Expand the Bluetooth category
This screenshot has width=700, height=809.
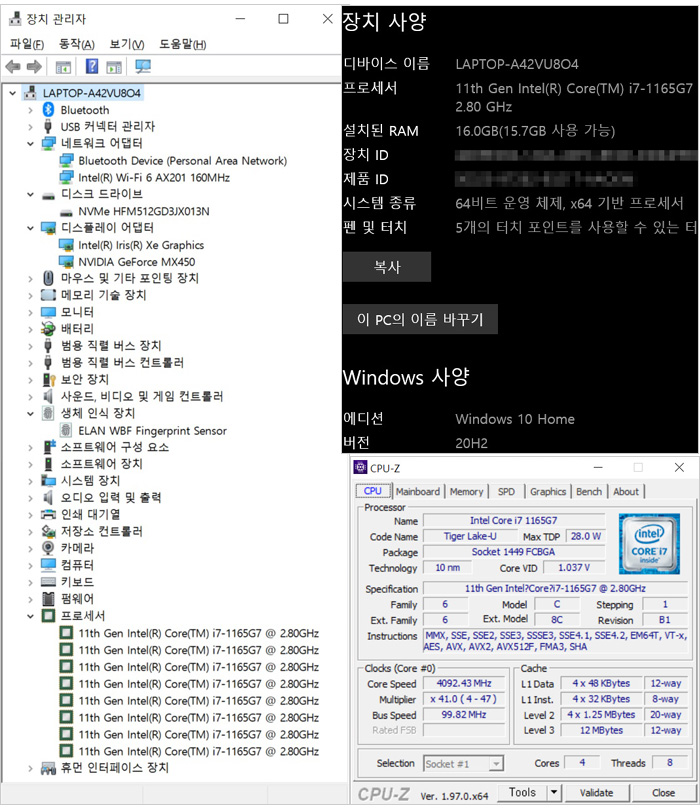pyautogui.click(x=30, y=110)
